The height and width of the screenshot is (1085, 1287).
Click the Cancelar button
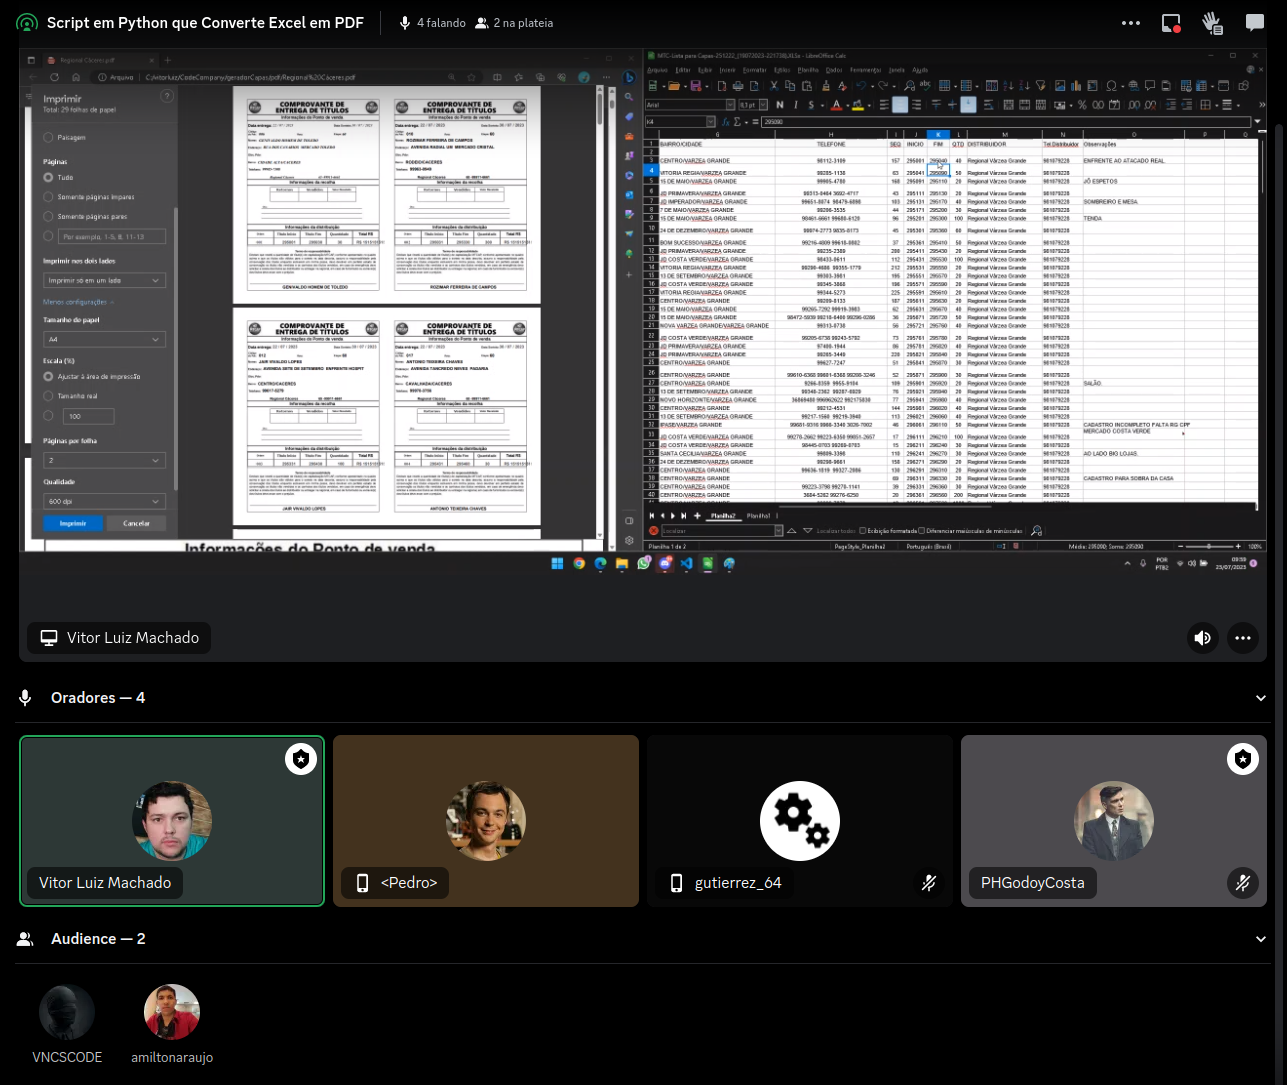[136, 523]
